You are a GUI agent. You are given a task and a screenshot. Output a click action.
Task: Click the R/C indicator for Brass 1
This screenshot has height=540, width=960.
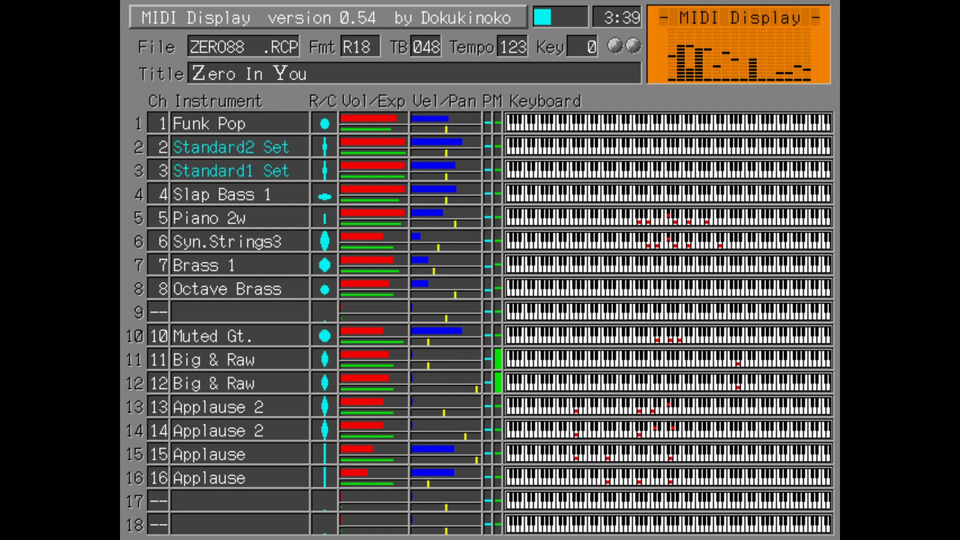click(324, 265)
